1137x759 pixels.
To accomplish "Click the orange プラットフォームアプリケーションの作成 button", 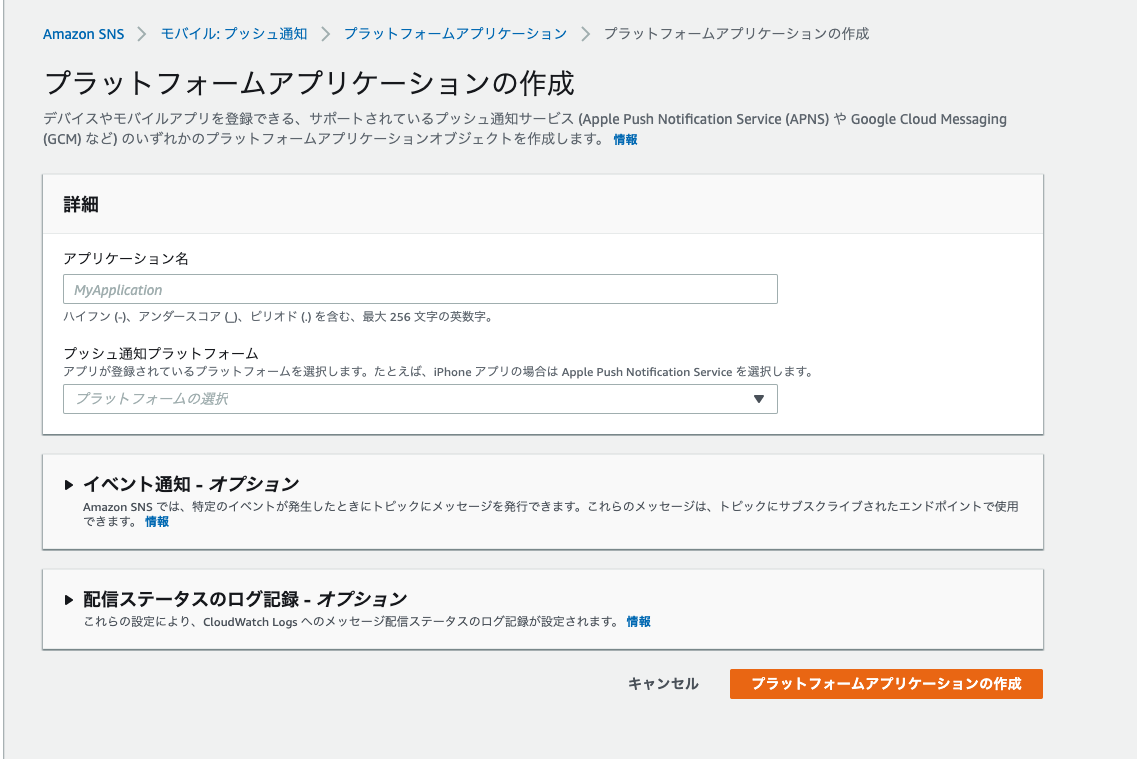I will pos(886,684).
